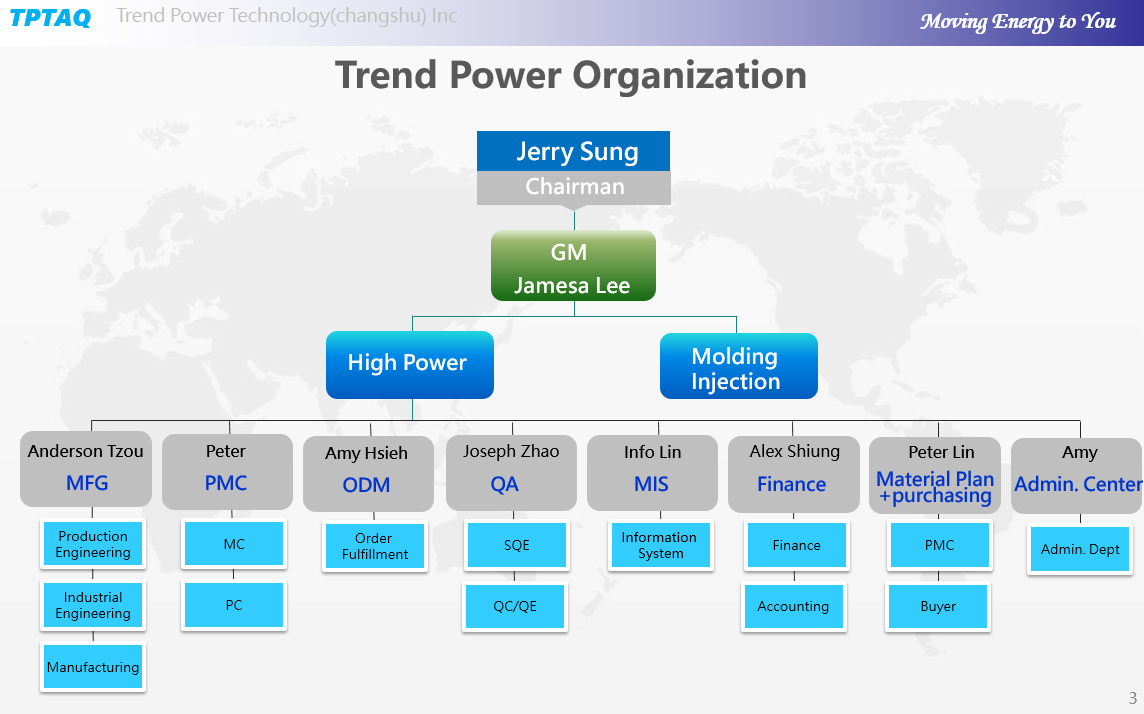Viewport: 1144px width, 714px height.
Task: Click the Information System box
Action: 660,545
